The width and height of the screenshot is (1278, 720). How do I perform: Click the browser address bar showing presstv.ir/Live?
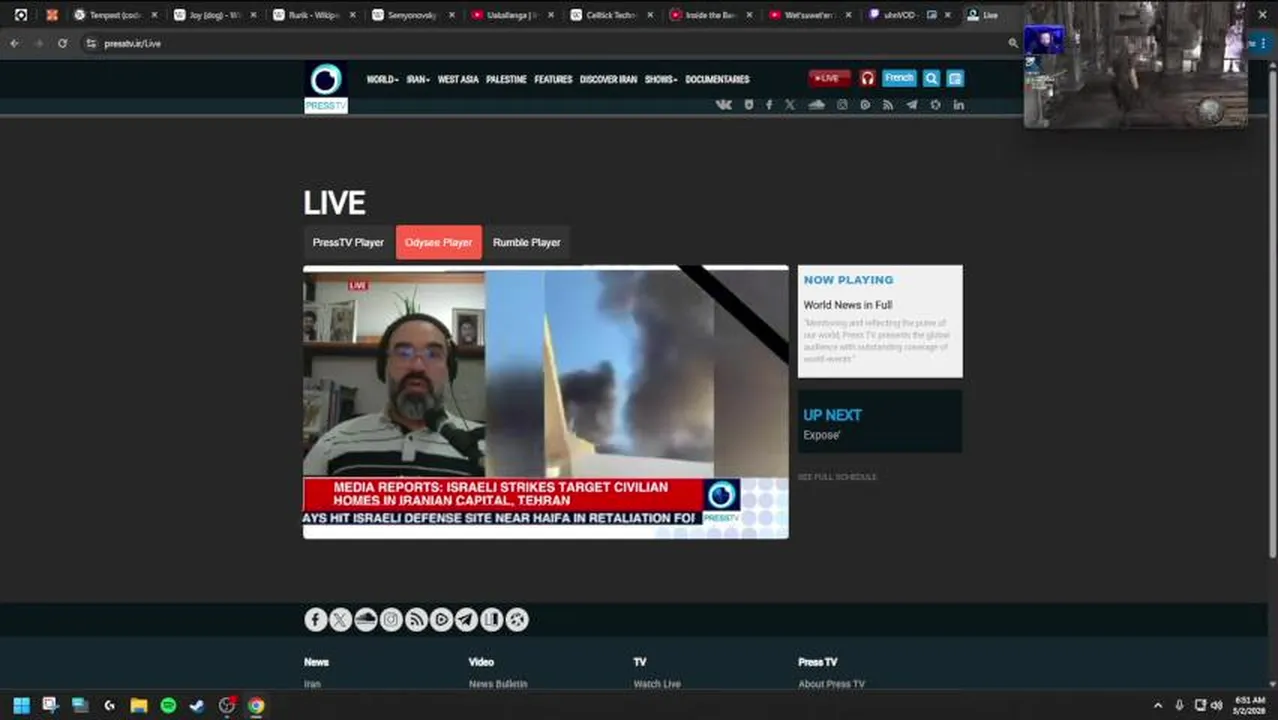tap(540, 43)
